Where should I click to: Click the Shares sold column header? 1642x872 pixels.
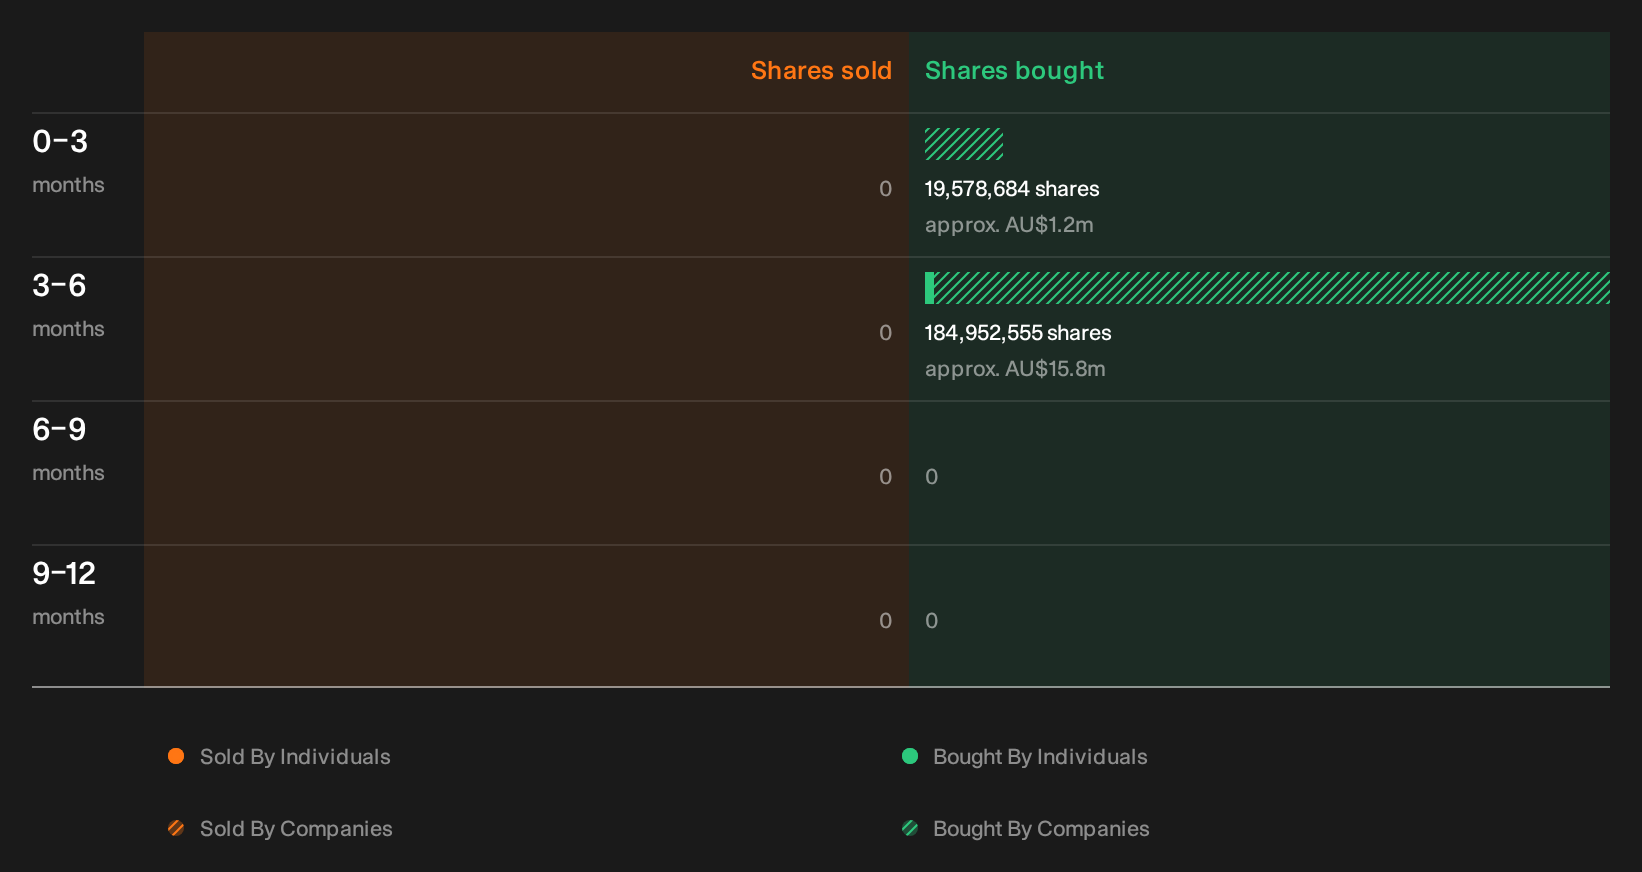(821, 71)
